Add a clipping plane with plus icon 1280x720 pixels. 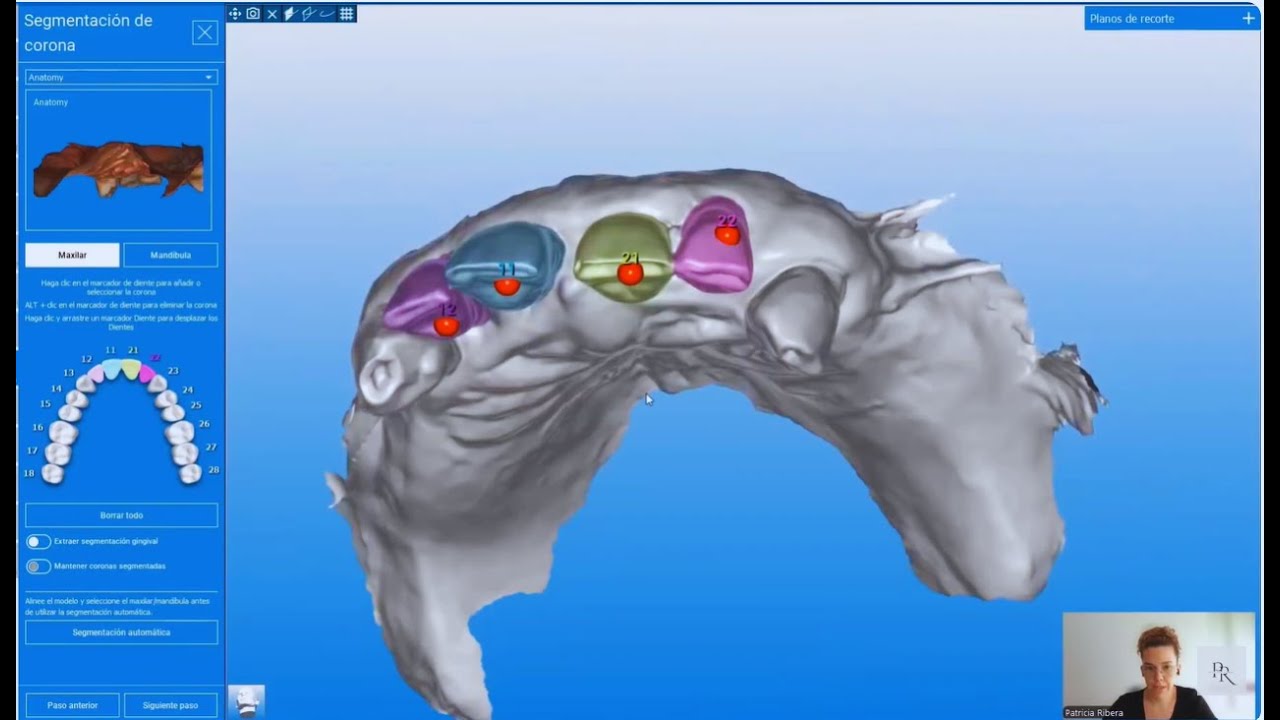pos(1248,18)
